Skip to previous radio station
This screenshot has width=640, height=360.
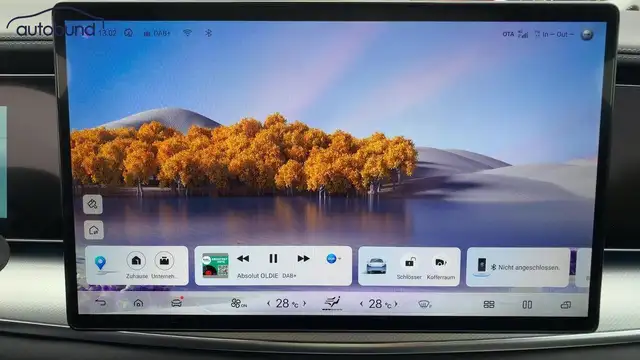(x=243, y=258)
